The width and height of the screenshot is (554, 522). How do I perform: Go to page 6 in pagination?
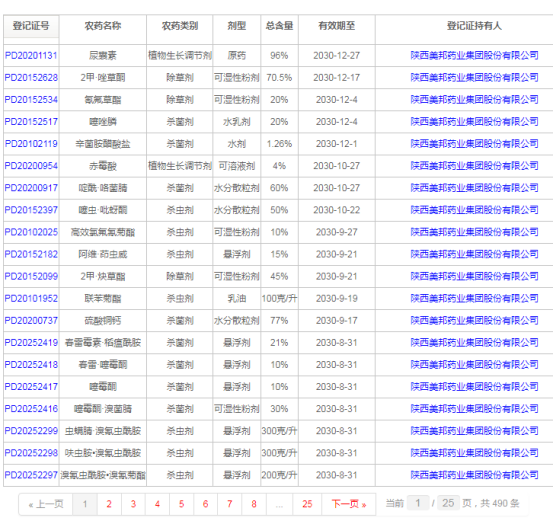click(205, 504)
